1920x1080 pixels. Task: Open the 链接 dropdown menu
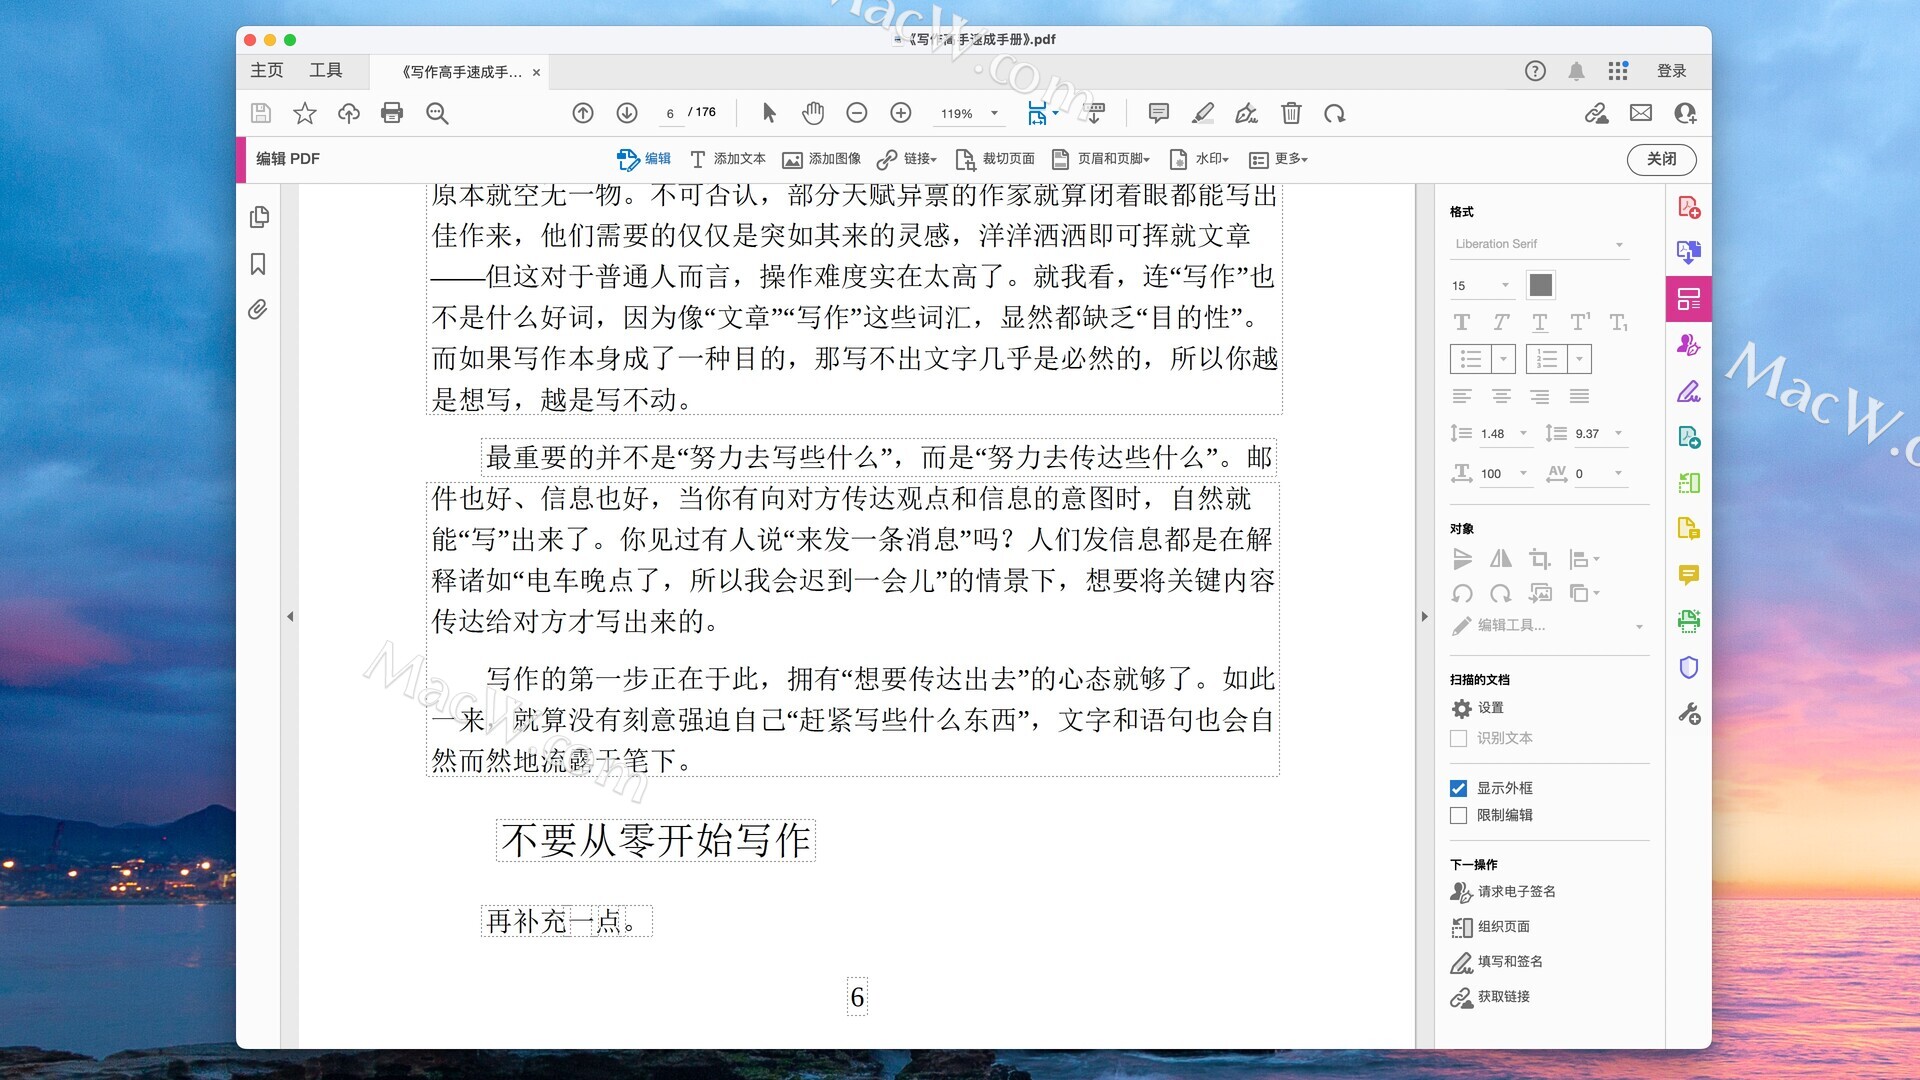[x=907, y=159]
